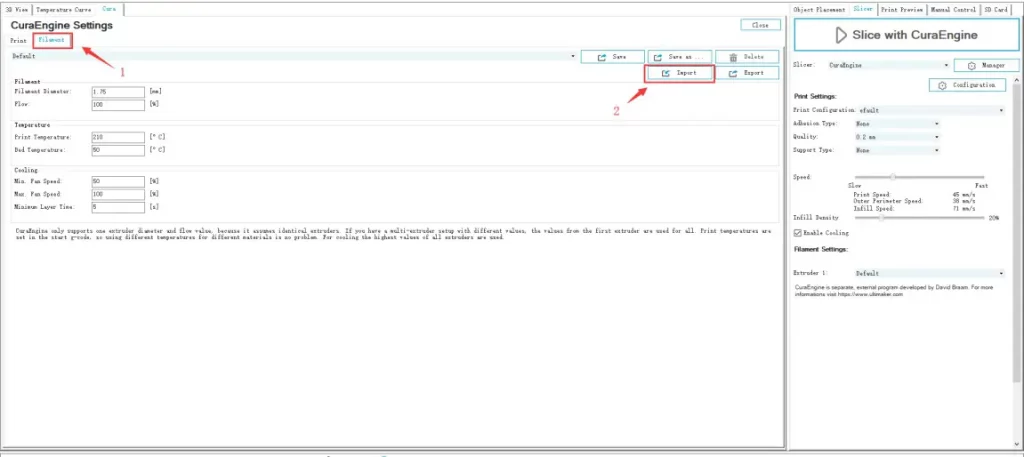Start slicing with the Slice with CuraEngine button
The height and width of the screenshot is (457, 1024).
tap(906, 35)
